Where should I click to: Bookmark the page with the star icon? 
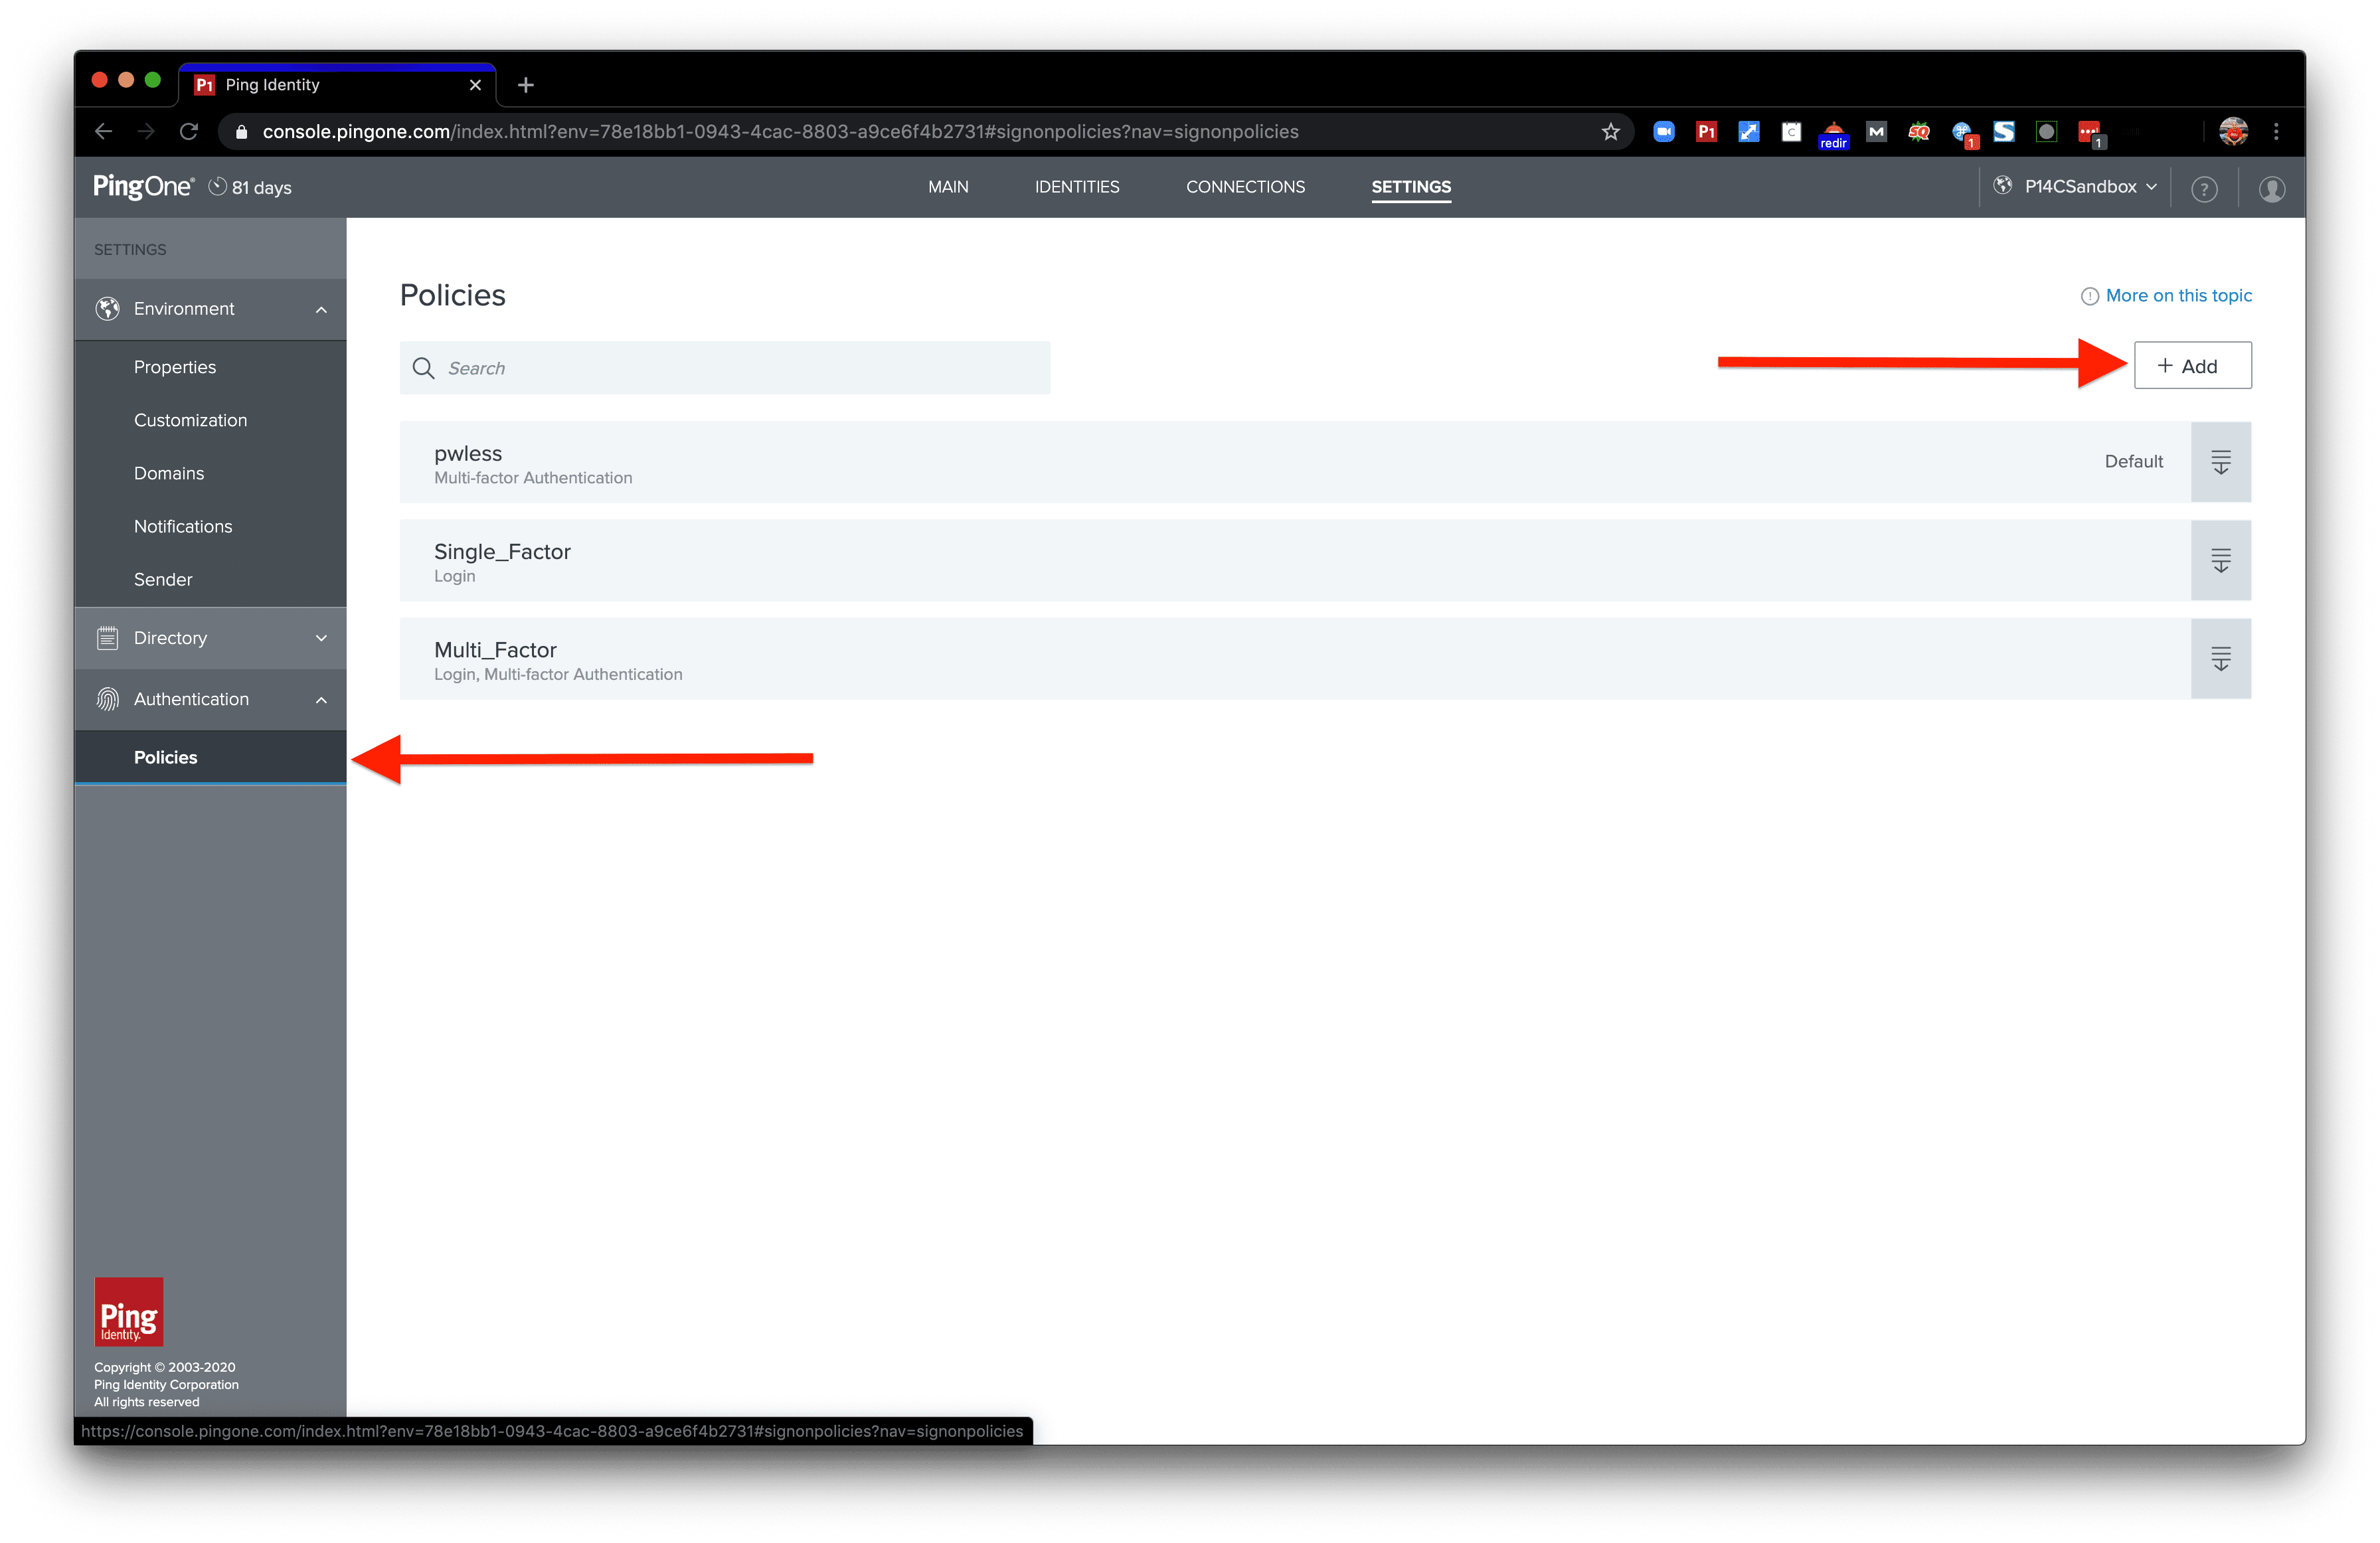pyautogui.click(x=1610, y=131)
